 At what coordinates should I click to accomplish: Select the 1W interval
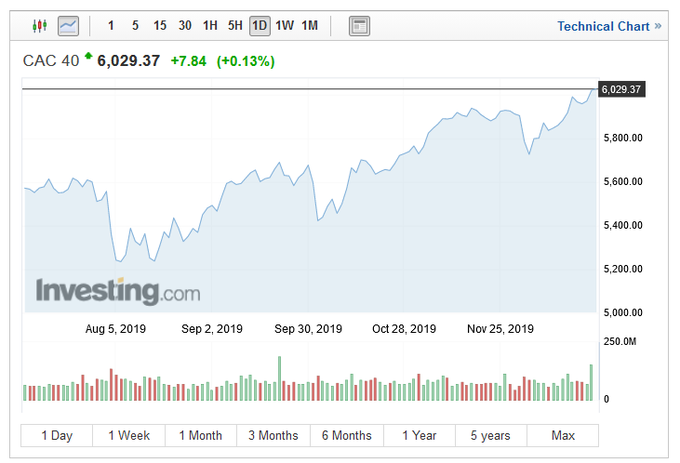click(x=284, y=26)
